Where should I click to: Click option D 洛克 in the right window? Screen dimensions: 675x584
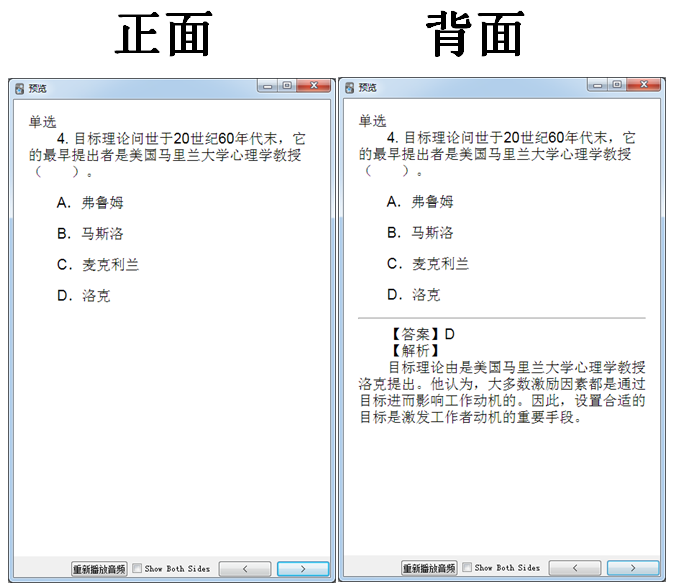[x=413, y=294]
